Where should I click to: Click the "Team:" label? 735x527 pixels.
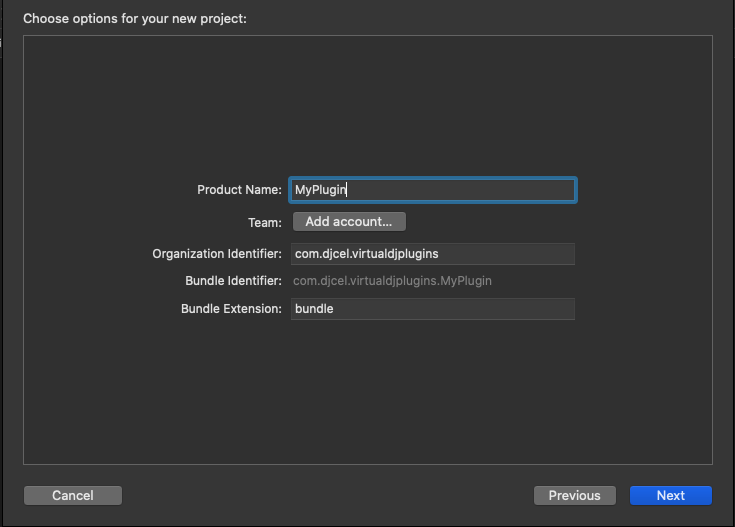pos(265,222)
